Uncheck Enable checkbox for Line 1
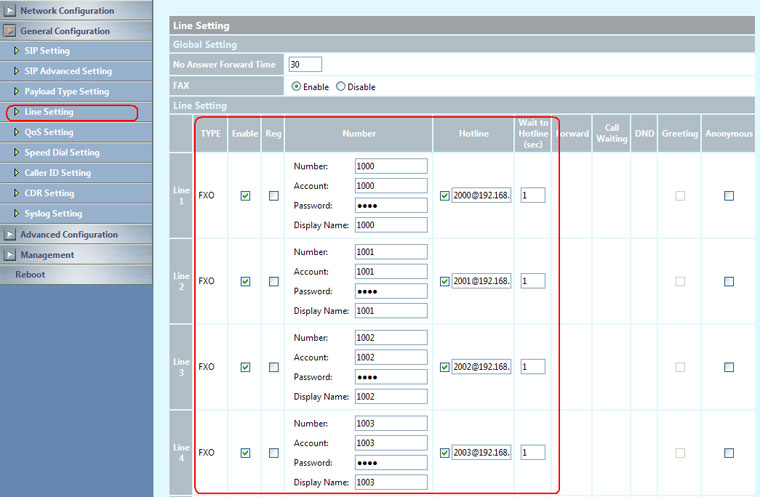 pyautogui.click(x=245, y=196)
